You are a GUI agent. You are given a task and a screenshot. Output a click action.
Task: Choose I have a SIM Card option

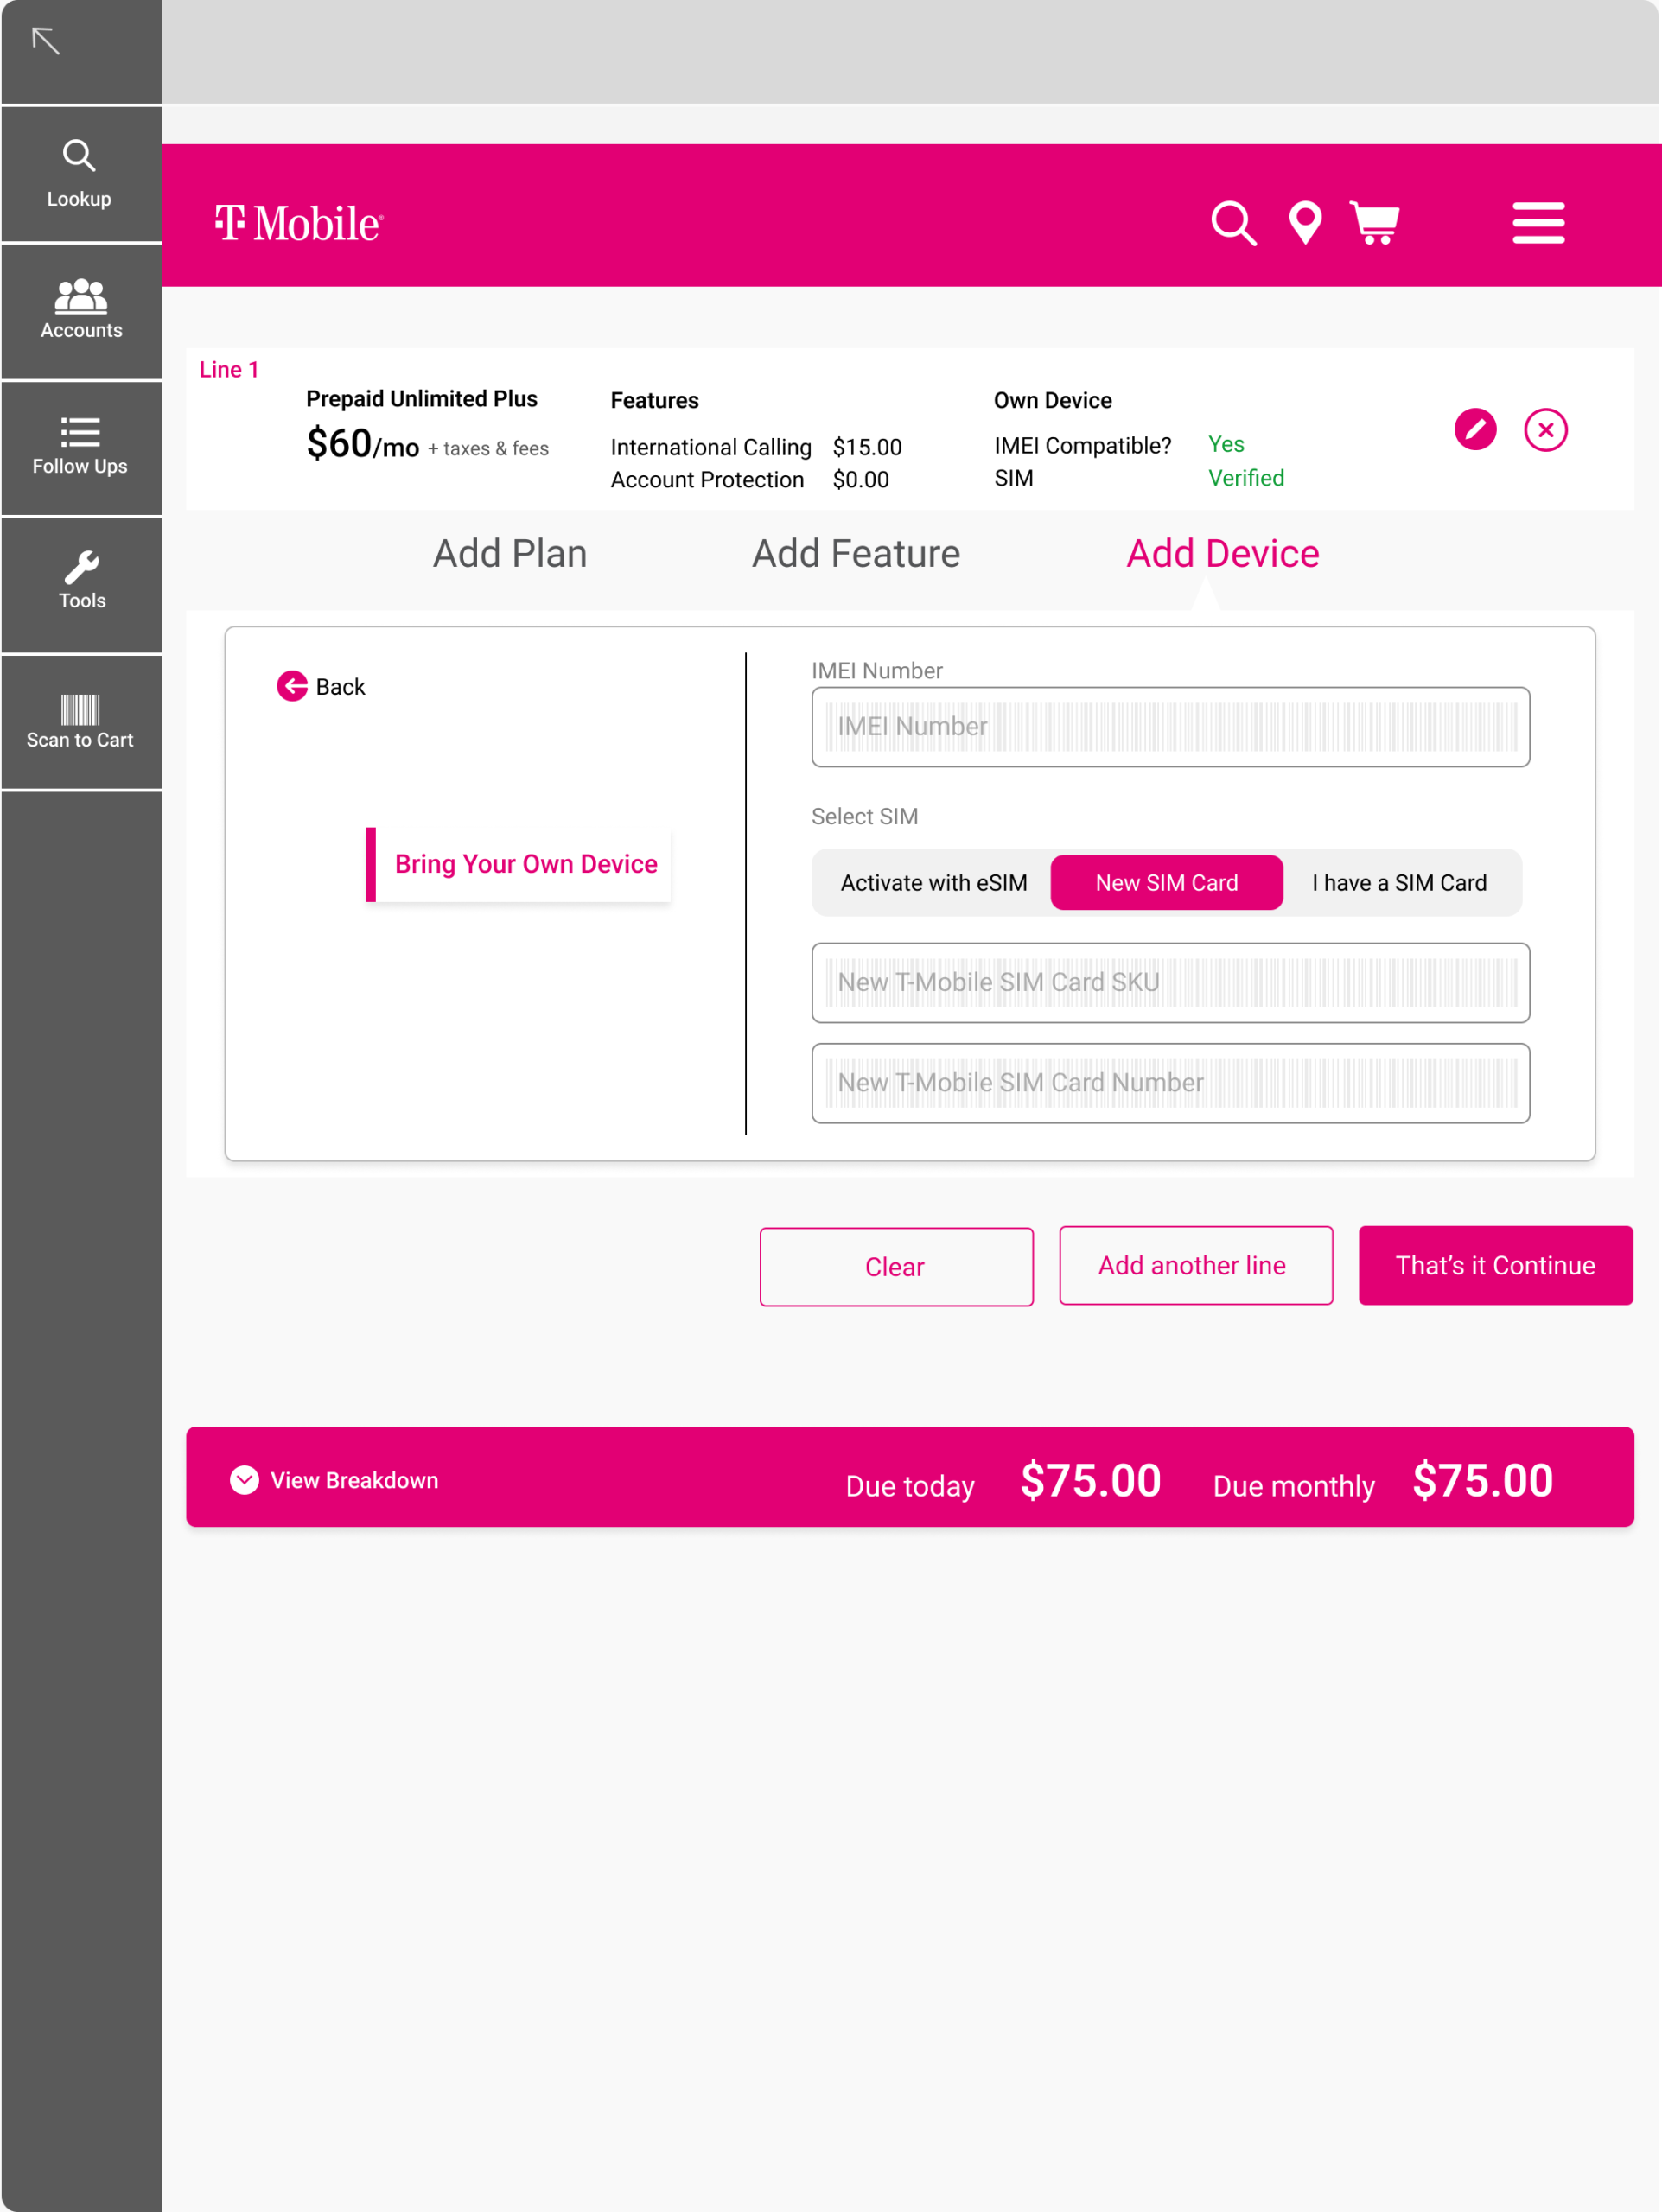(1399, 882)
